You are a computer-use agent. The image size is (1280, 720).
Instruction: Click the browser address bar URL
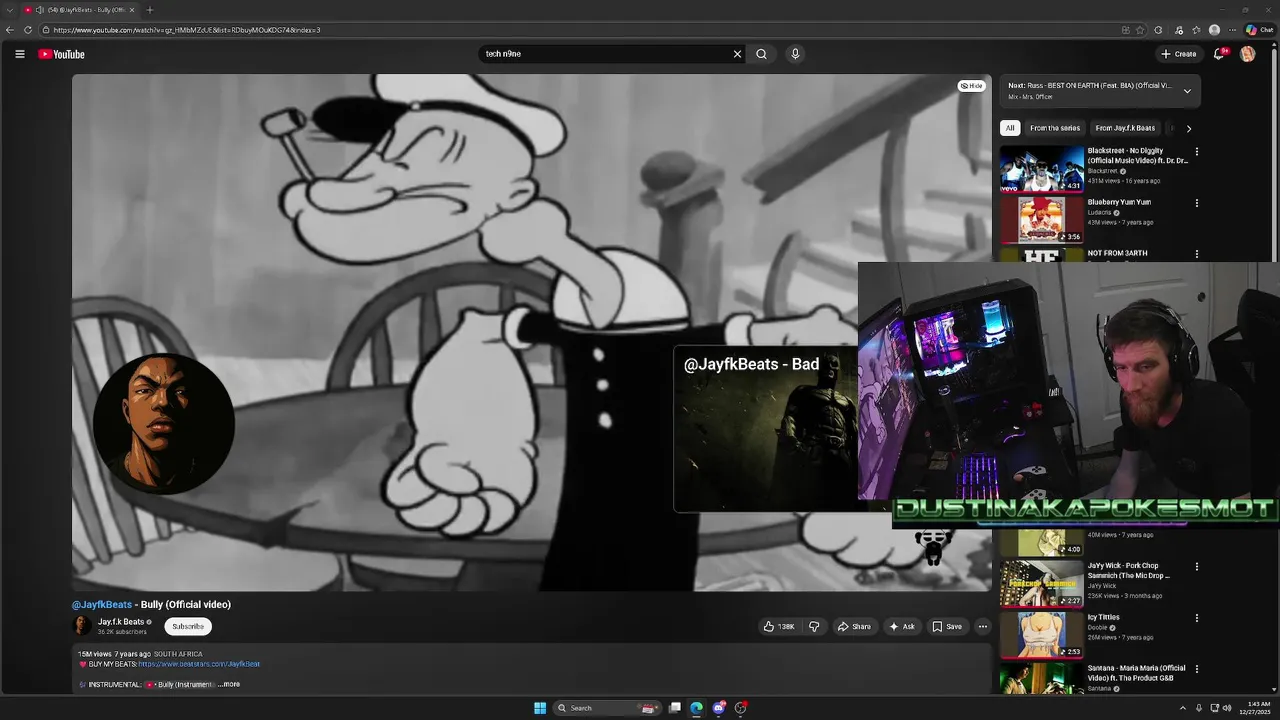click(x=187, y=30)
